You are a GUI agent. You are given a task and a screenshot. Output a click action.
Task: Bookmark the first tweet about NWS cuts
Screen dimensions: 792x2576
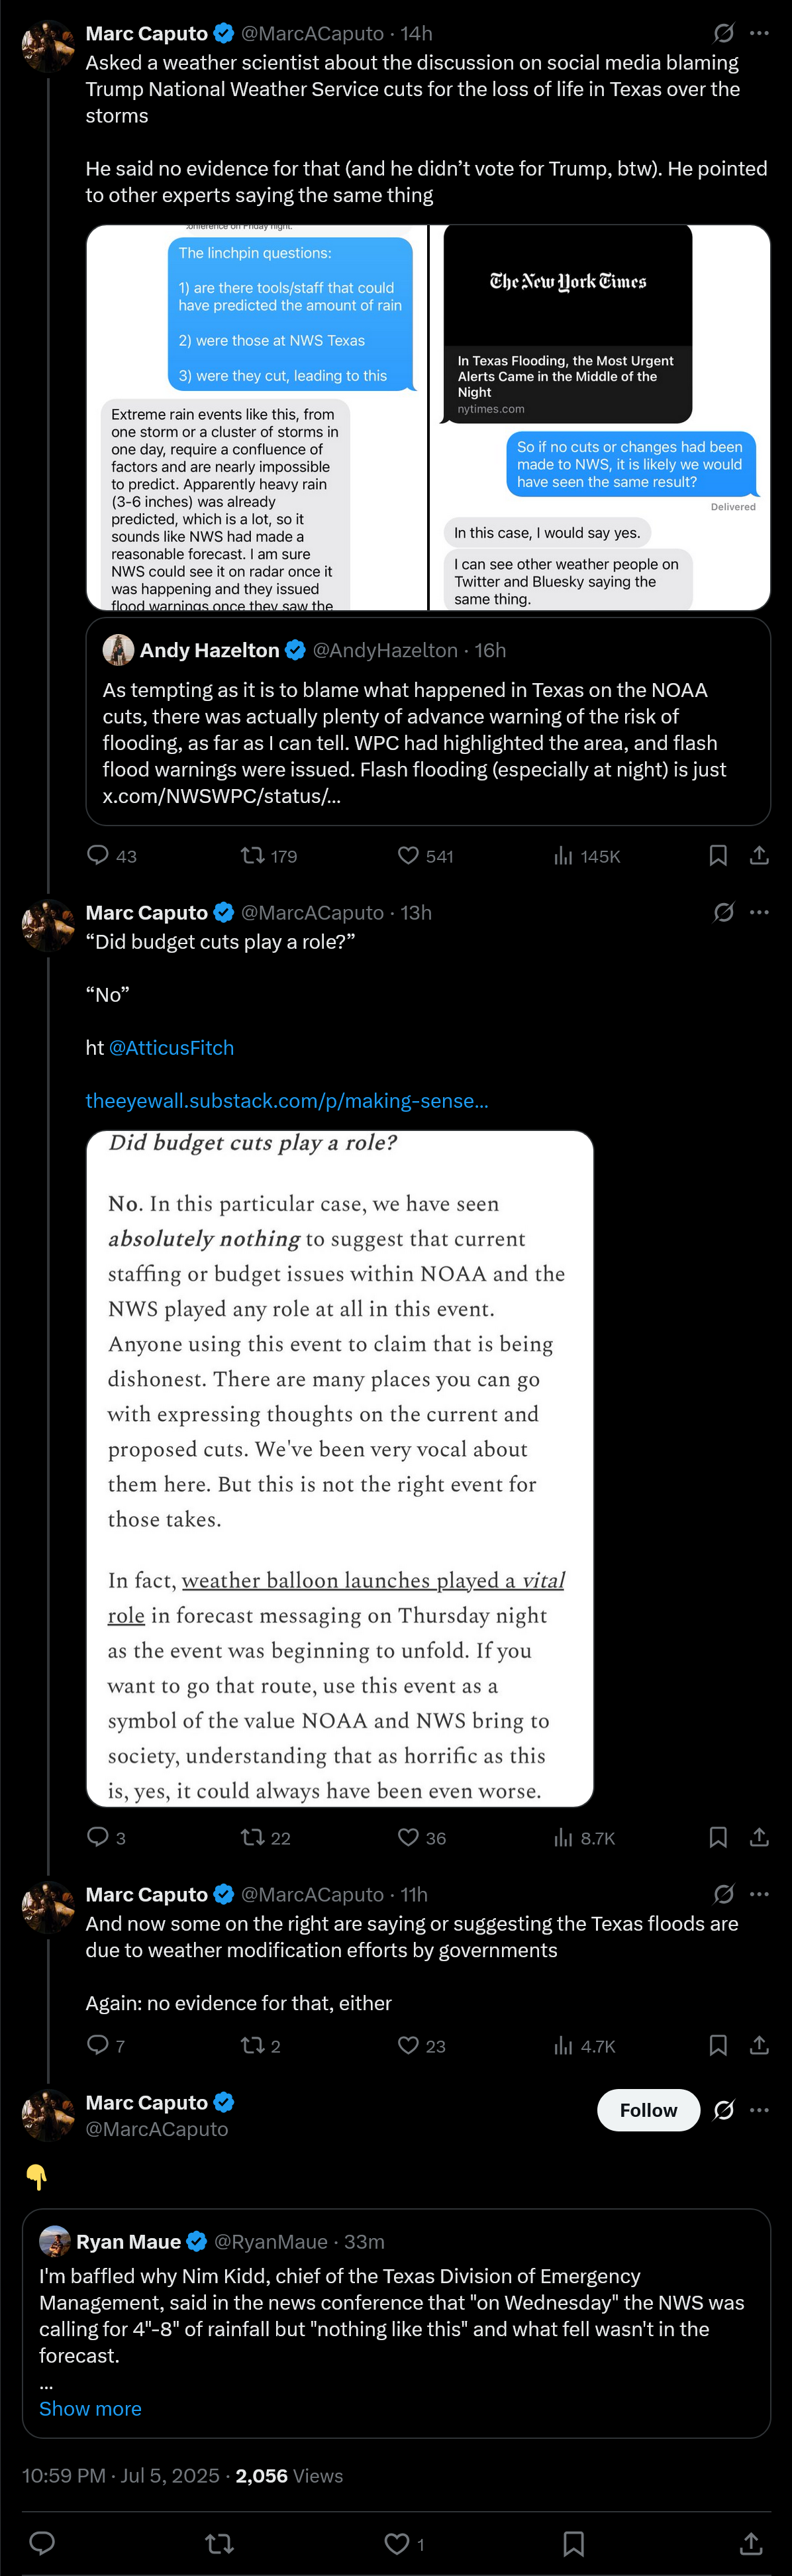point(718,855)
